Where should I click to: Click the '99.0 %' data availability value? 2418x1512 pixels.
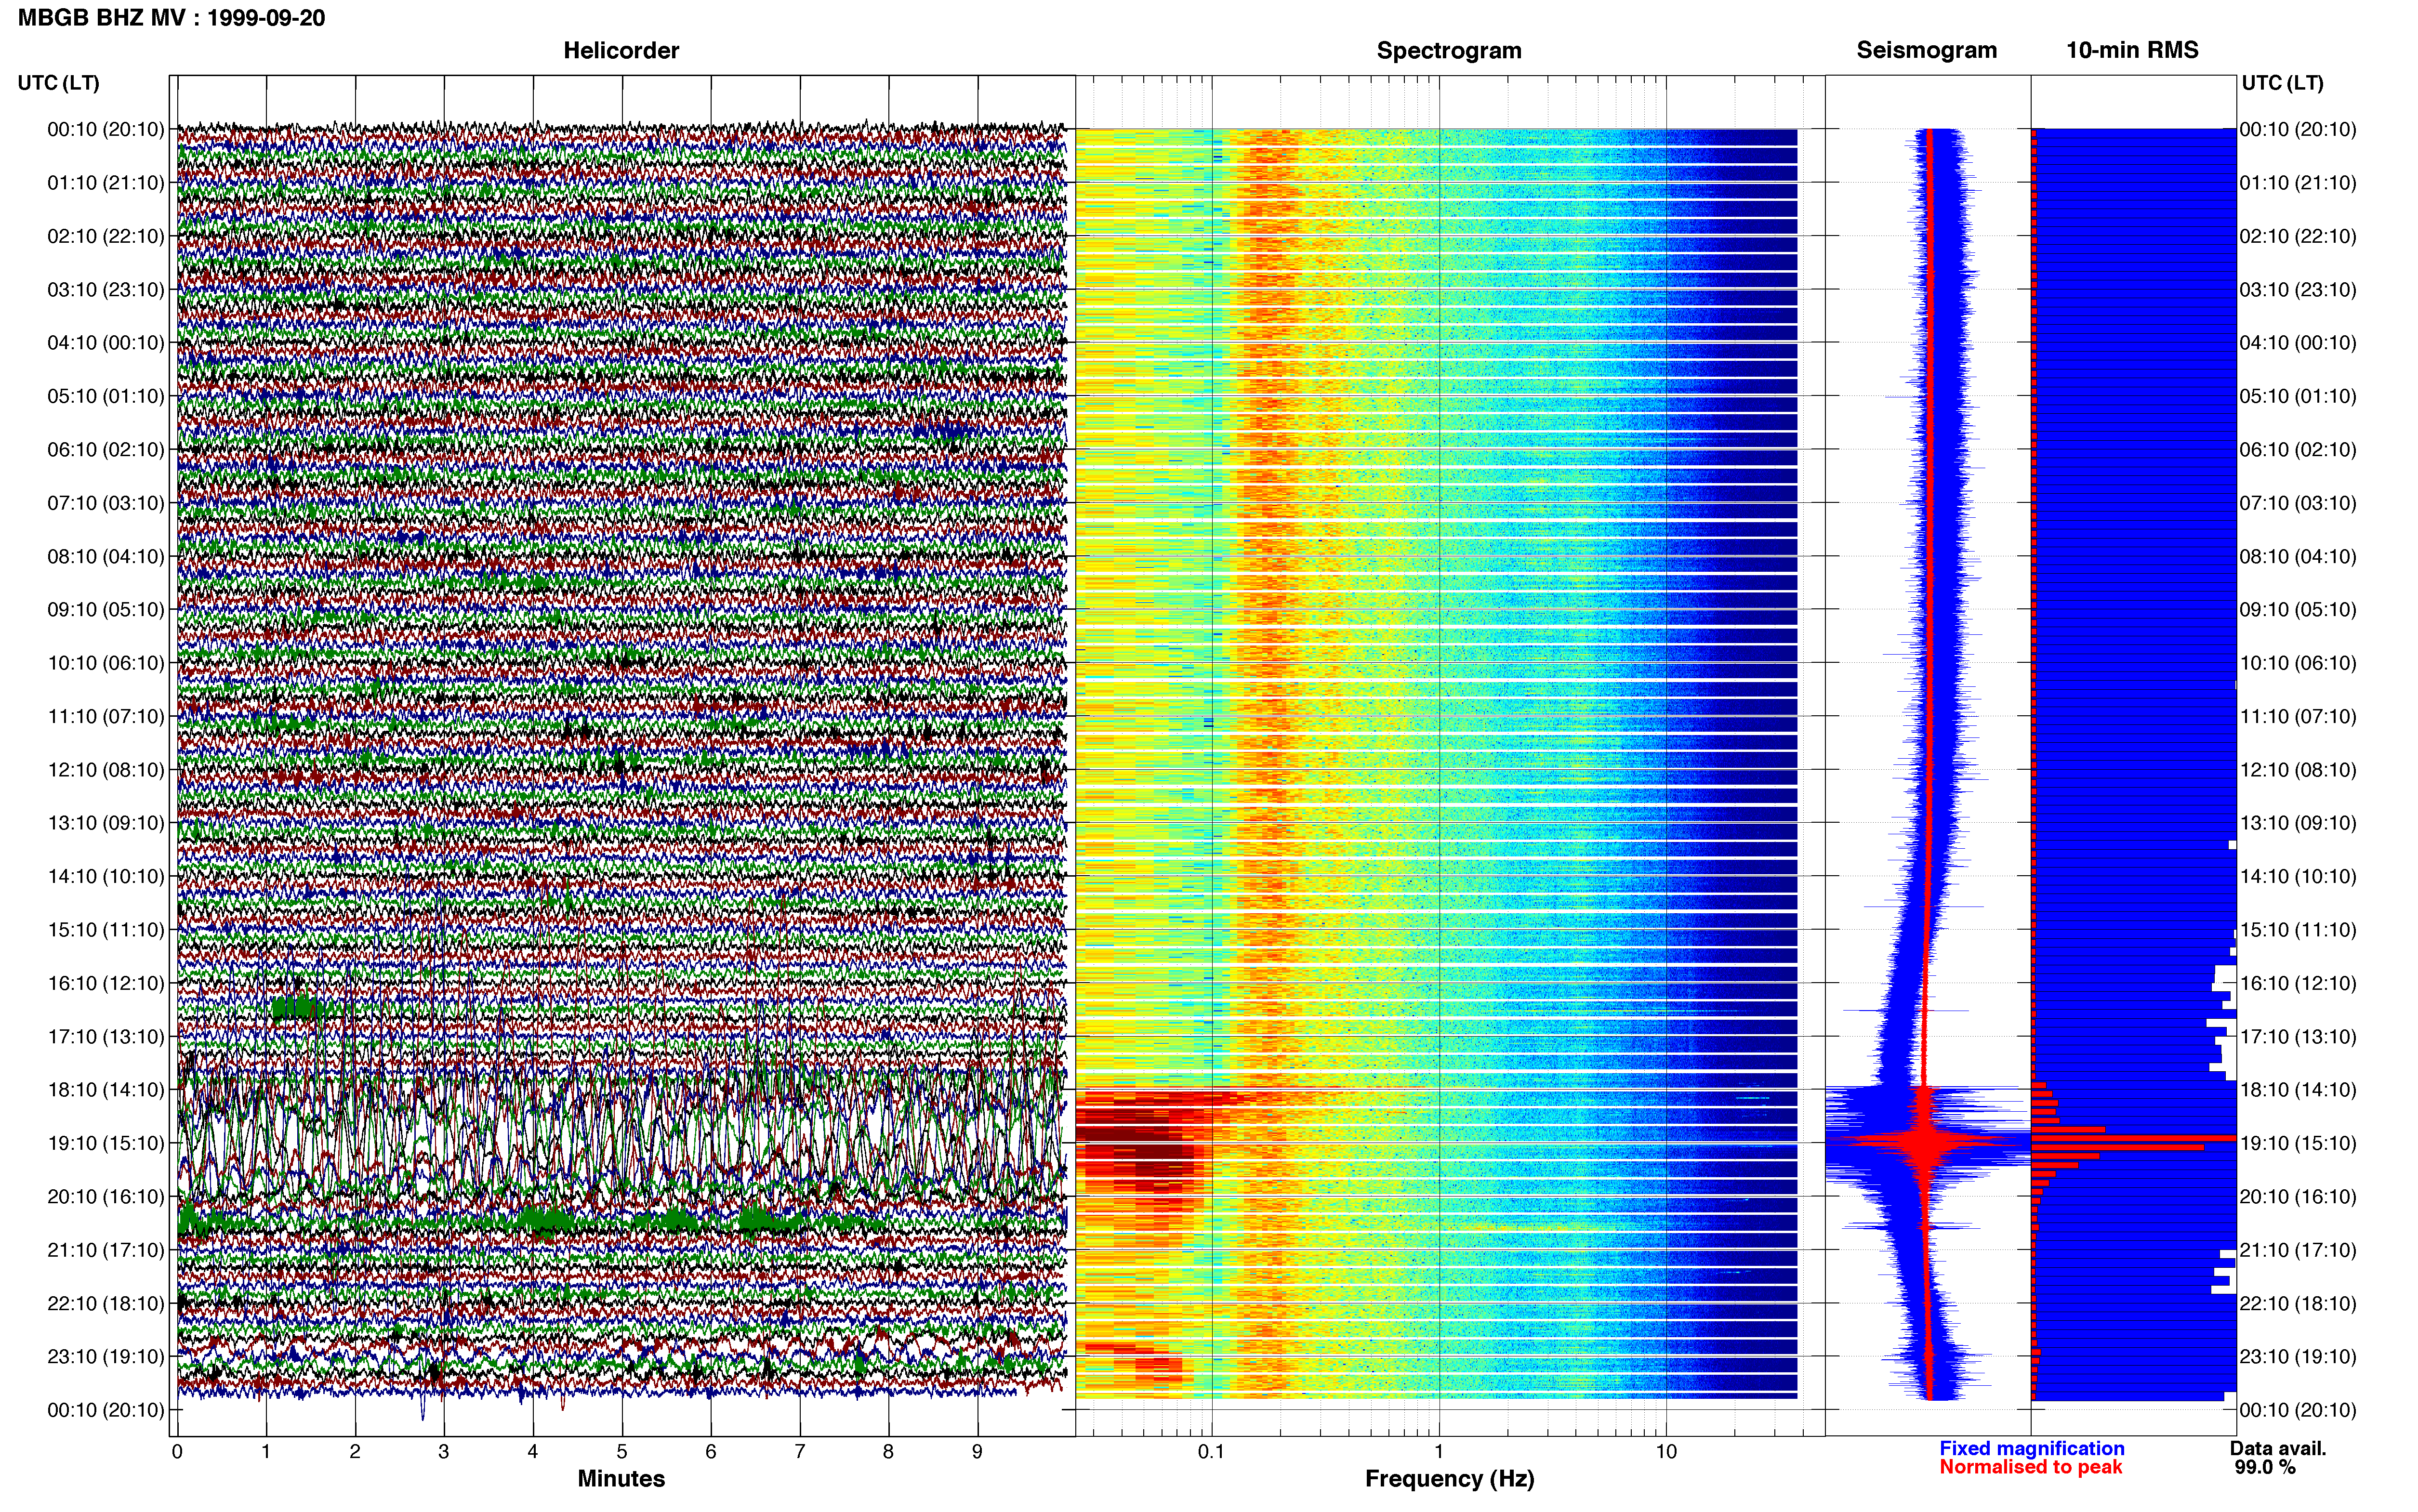[2265, 1467]
